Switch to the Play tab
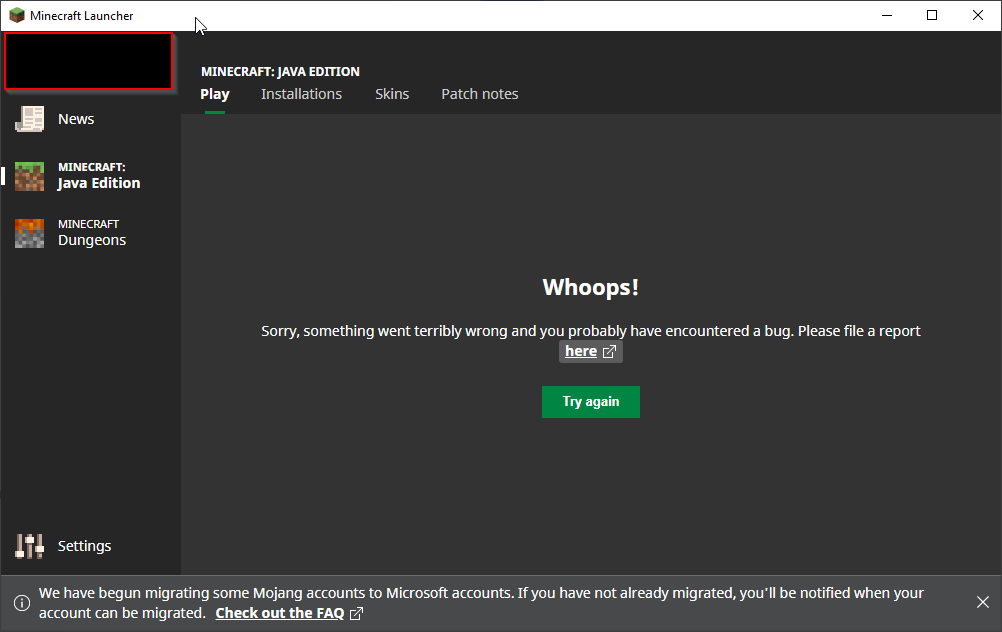Image resolution: width=1002 pixels, height=632 pixels. [215, 94]
